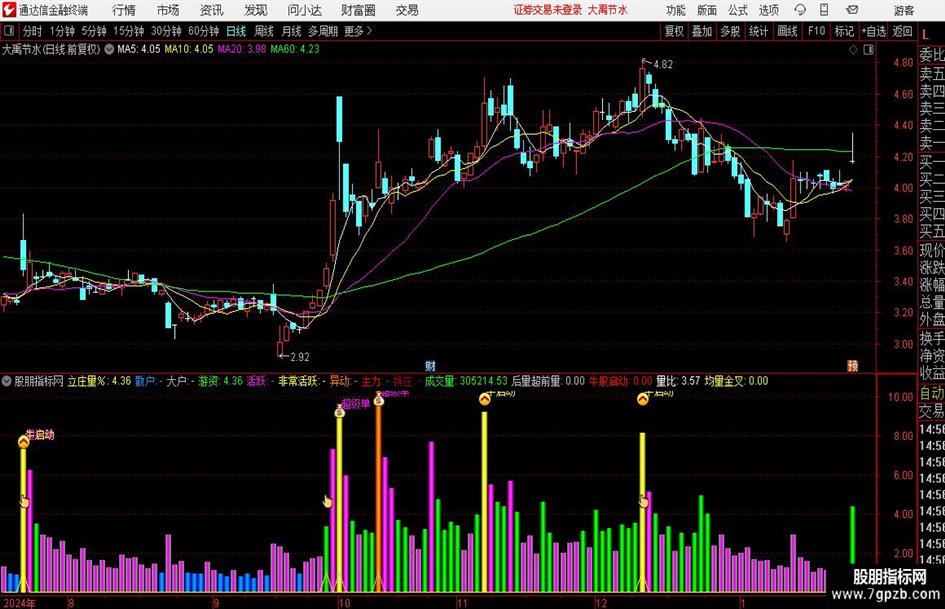Open indicator dropdown before 股朋指标网 label
The width and height of the screenshot is (945, 609).
pyautogui.click(x=7, y=381)
